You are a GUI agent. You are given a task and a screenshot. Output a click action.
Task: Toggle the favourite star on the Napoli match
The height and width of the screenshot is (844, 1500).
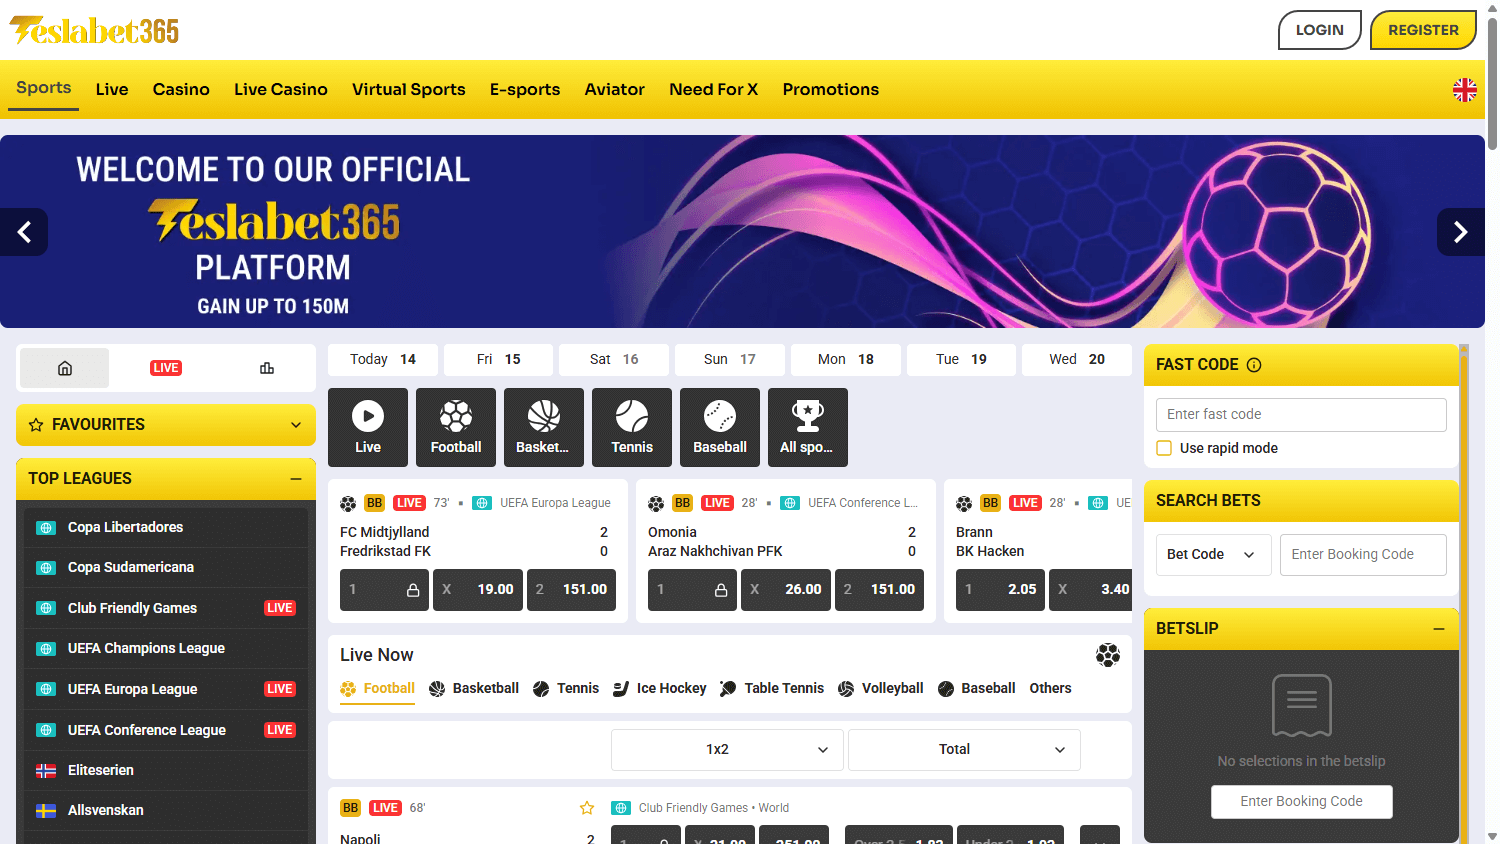click(586, 808)
